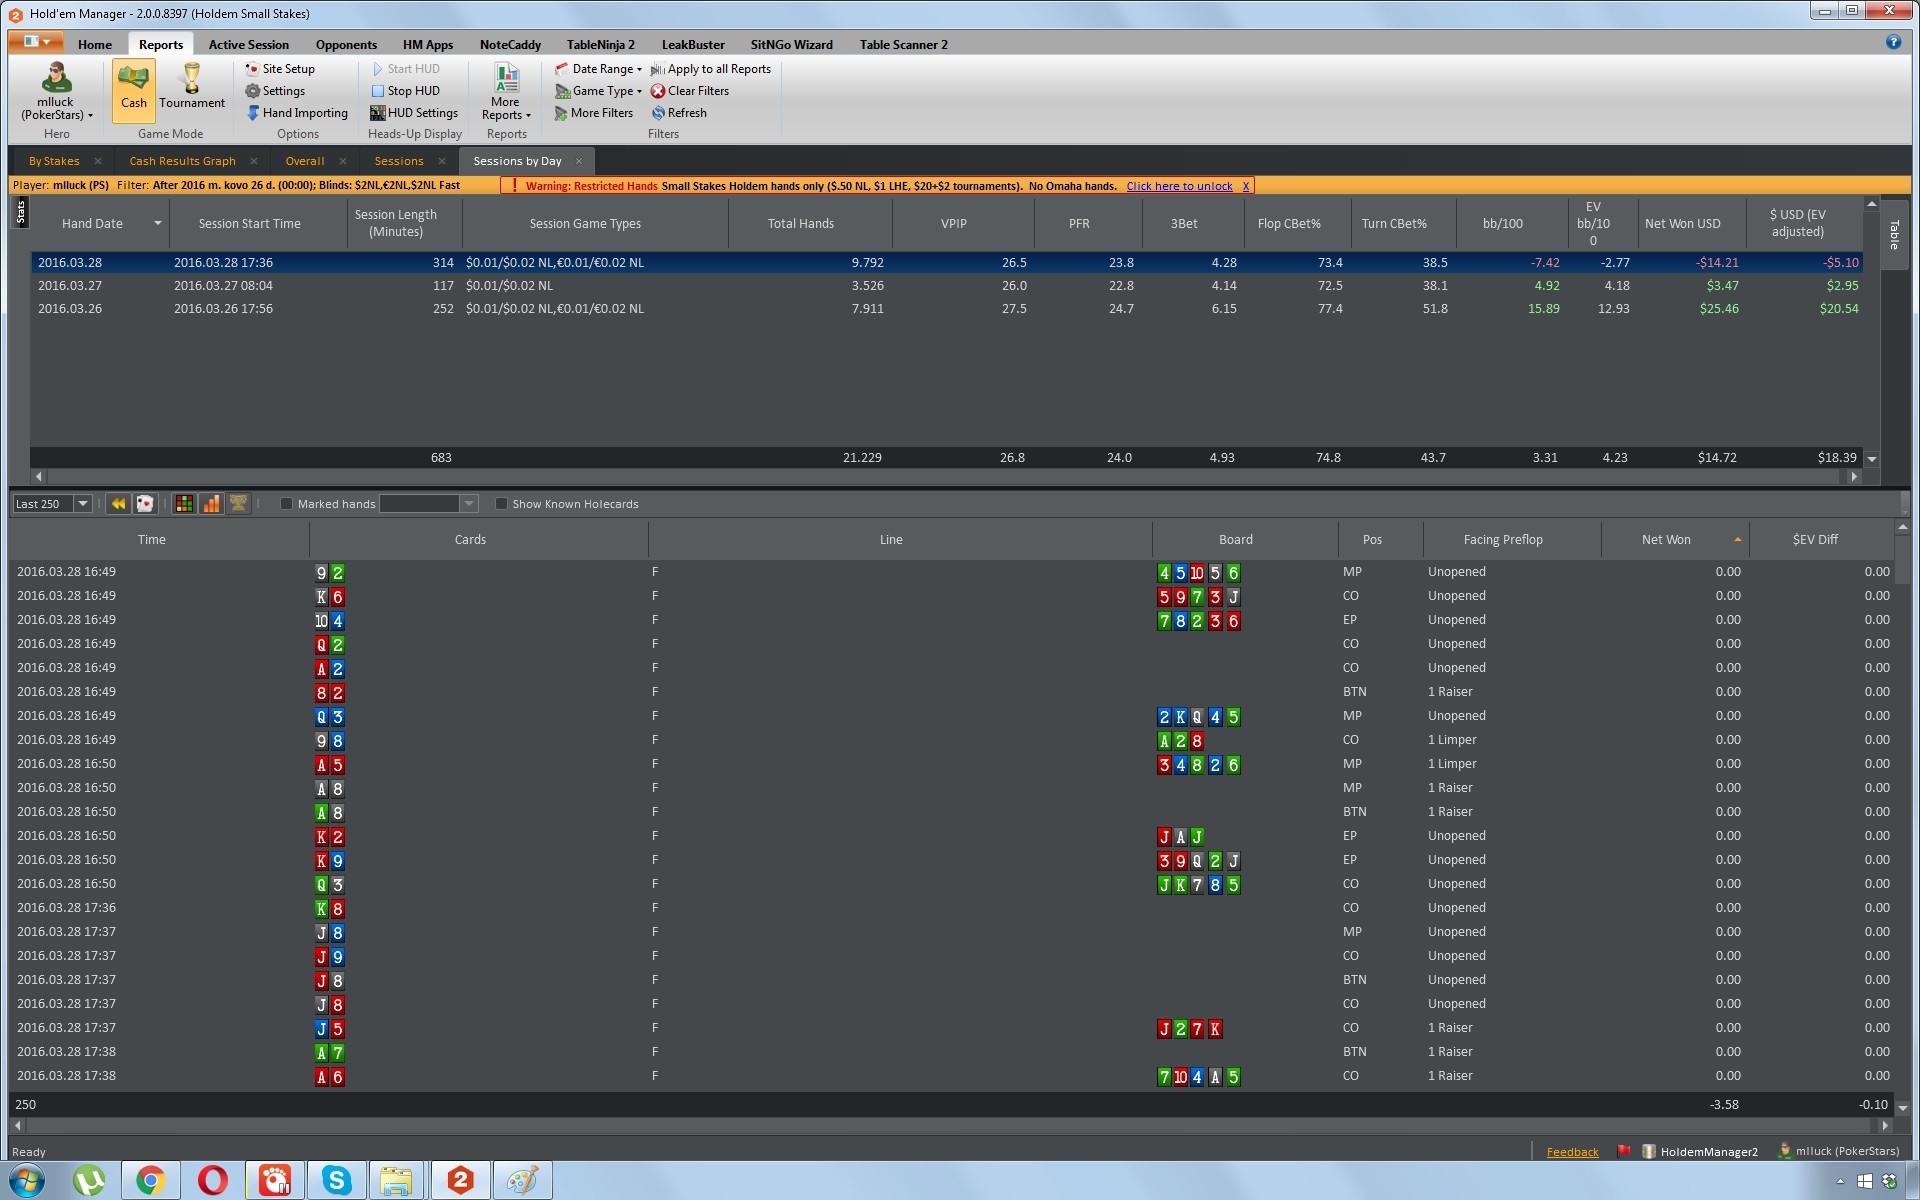Open the Opponents ribbon tab

click(346, 44)
